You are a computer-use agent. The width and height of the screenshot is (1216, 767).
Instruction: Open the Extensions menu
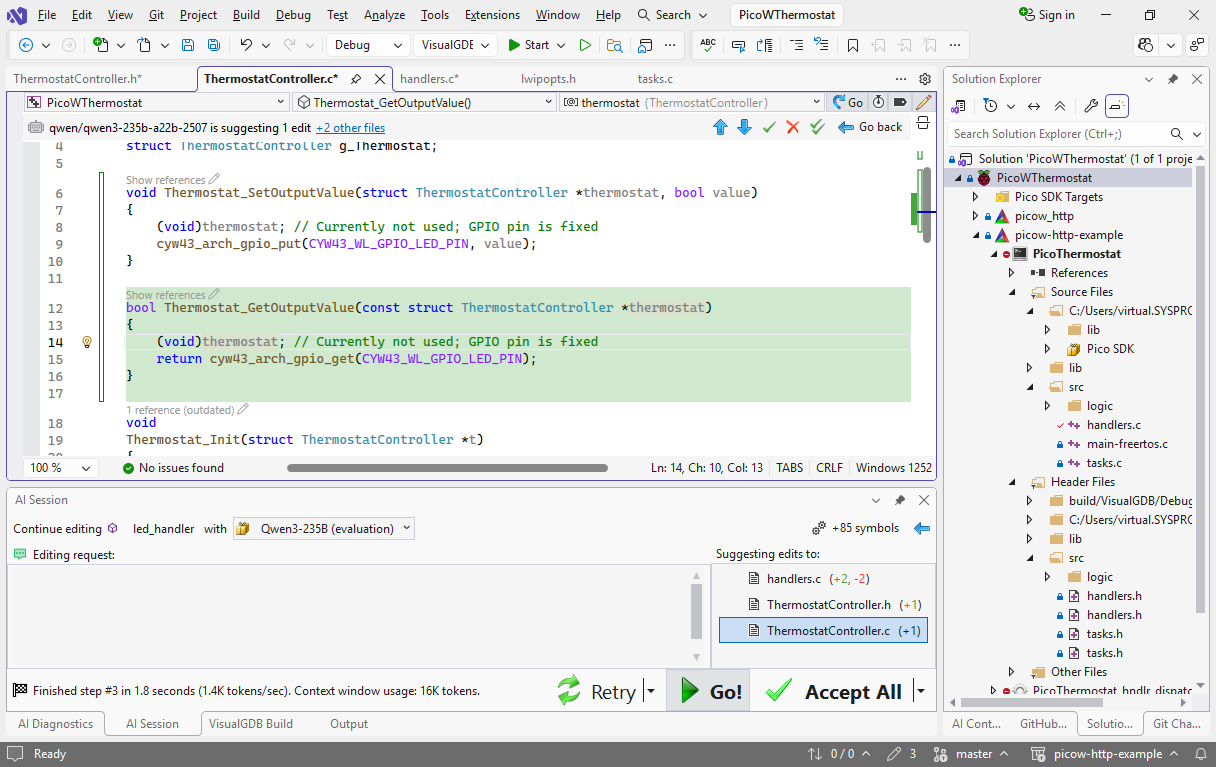[492, 15]
